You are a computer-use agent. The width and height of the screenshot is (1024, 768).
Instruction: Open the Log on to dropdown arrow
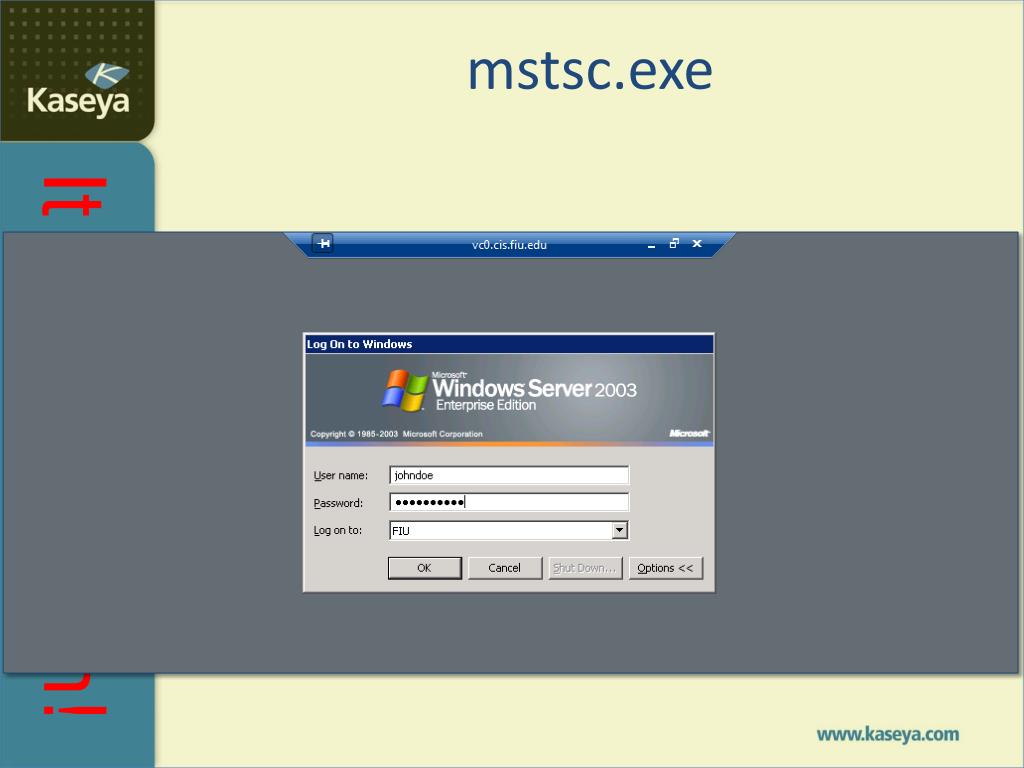point(620,530)
